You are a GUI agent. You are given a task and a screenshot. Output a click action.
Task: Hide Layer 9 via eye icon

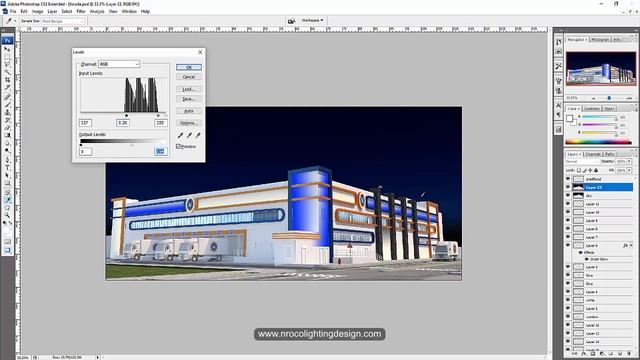pos(568,220)
